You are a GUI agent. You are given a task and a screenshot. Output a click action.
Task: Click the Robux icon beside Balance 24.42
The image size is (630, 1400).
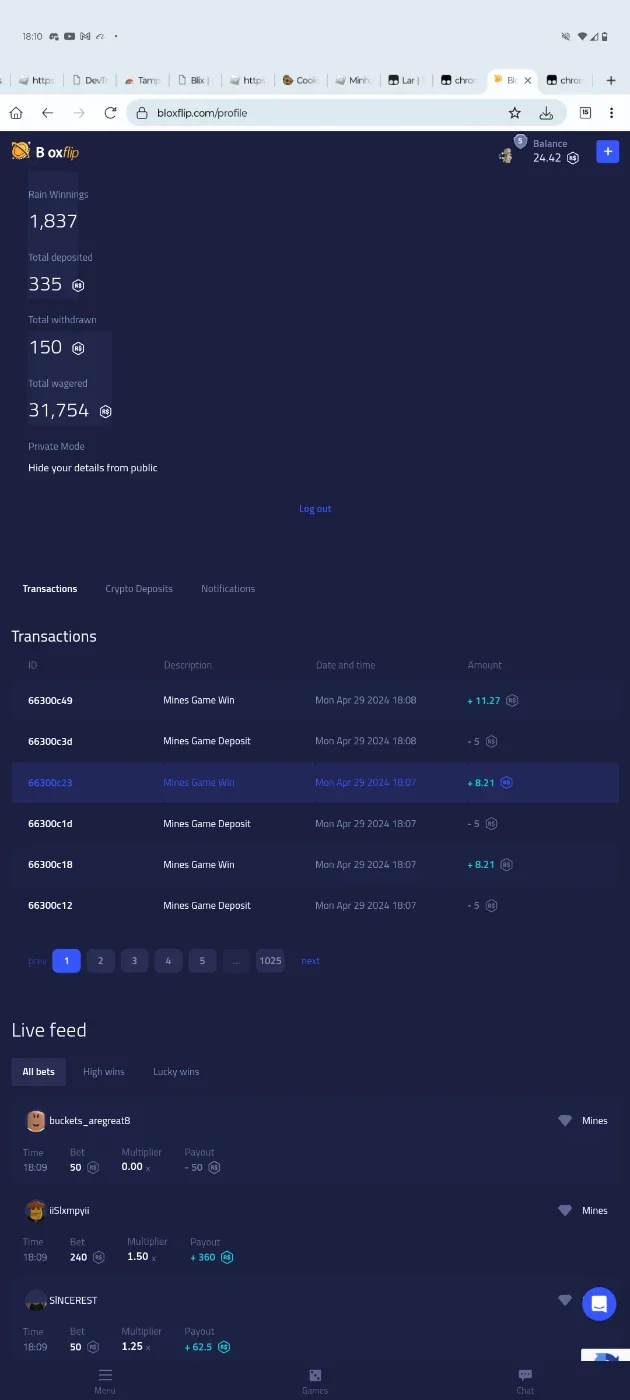coord(573,158)
